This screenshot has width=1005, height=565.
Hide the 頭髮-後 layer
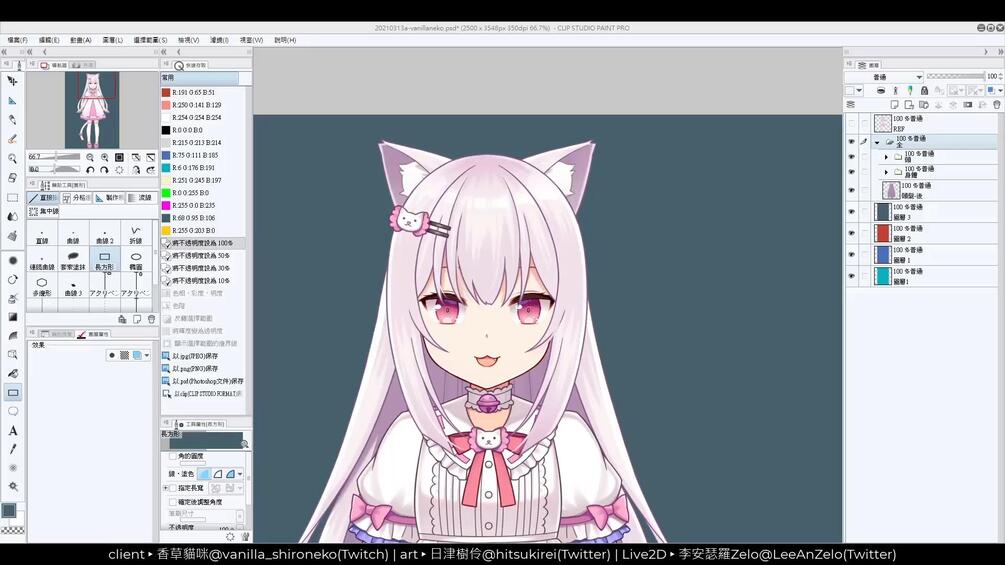[x=851, y=190]
